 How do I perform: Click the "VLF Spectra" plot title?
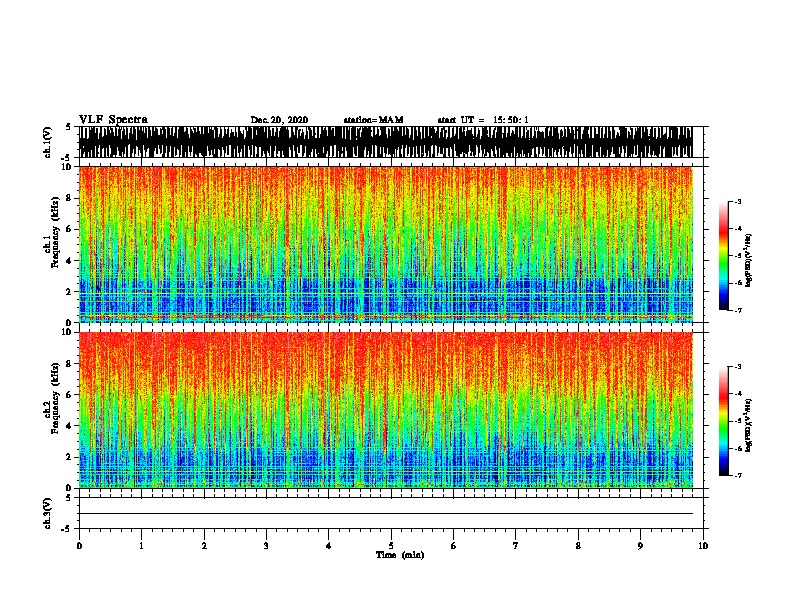[113, 120]
